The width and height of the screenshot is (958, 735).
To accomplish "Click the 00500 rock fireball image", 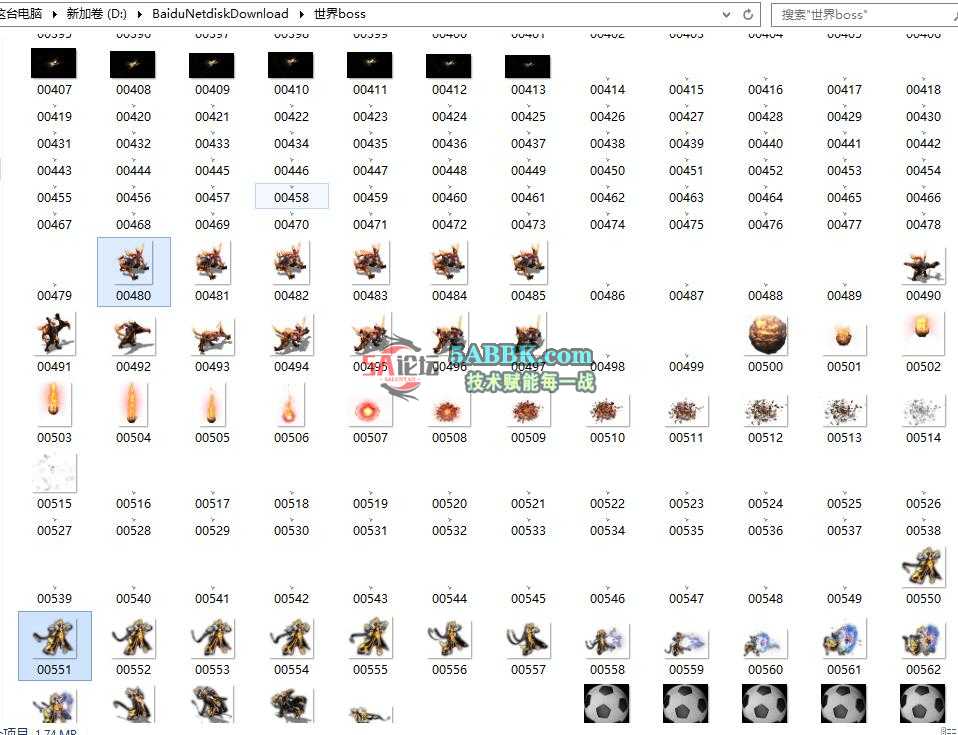I will tap(765, 336).
